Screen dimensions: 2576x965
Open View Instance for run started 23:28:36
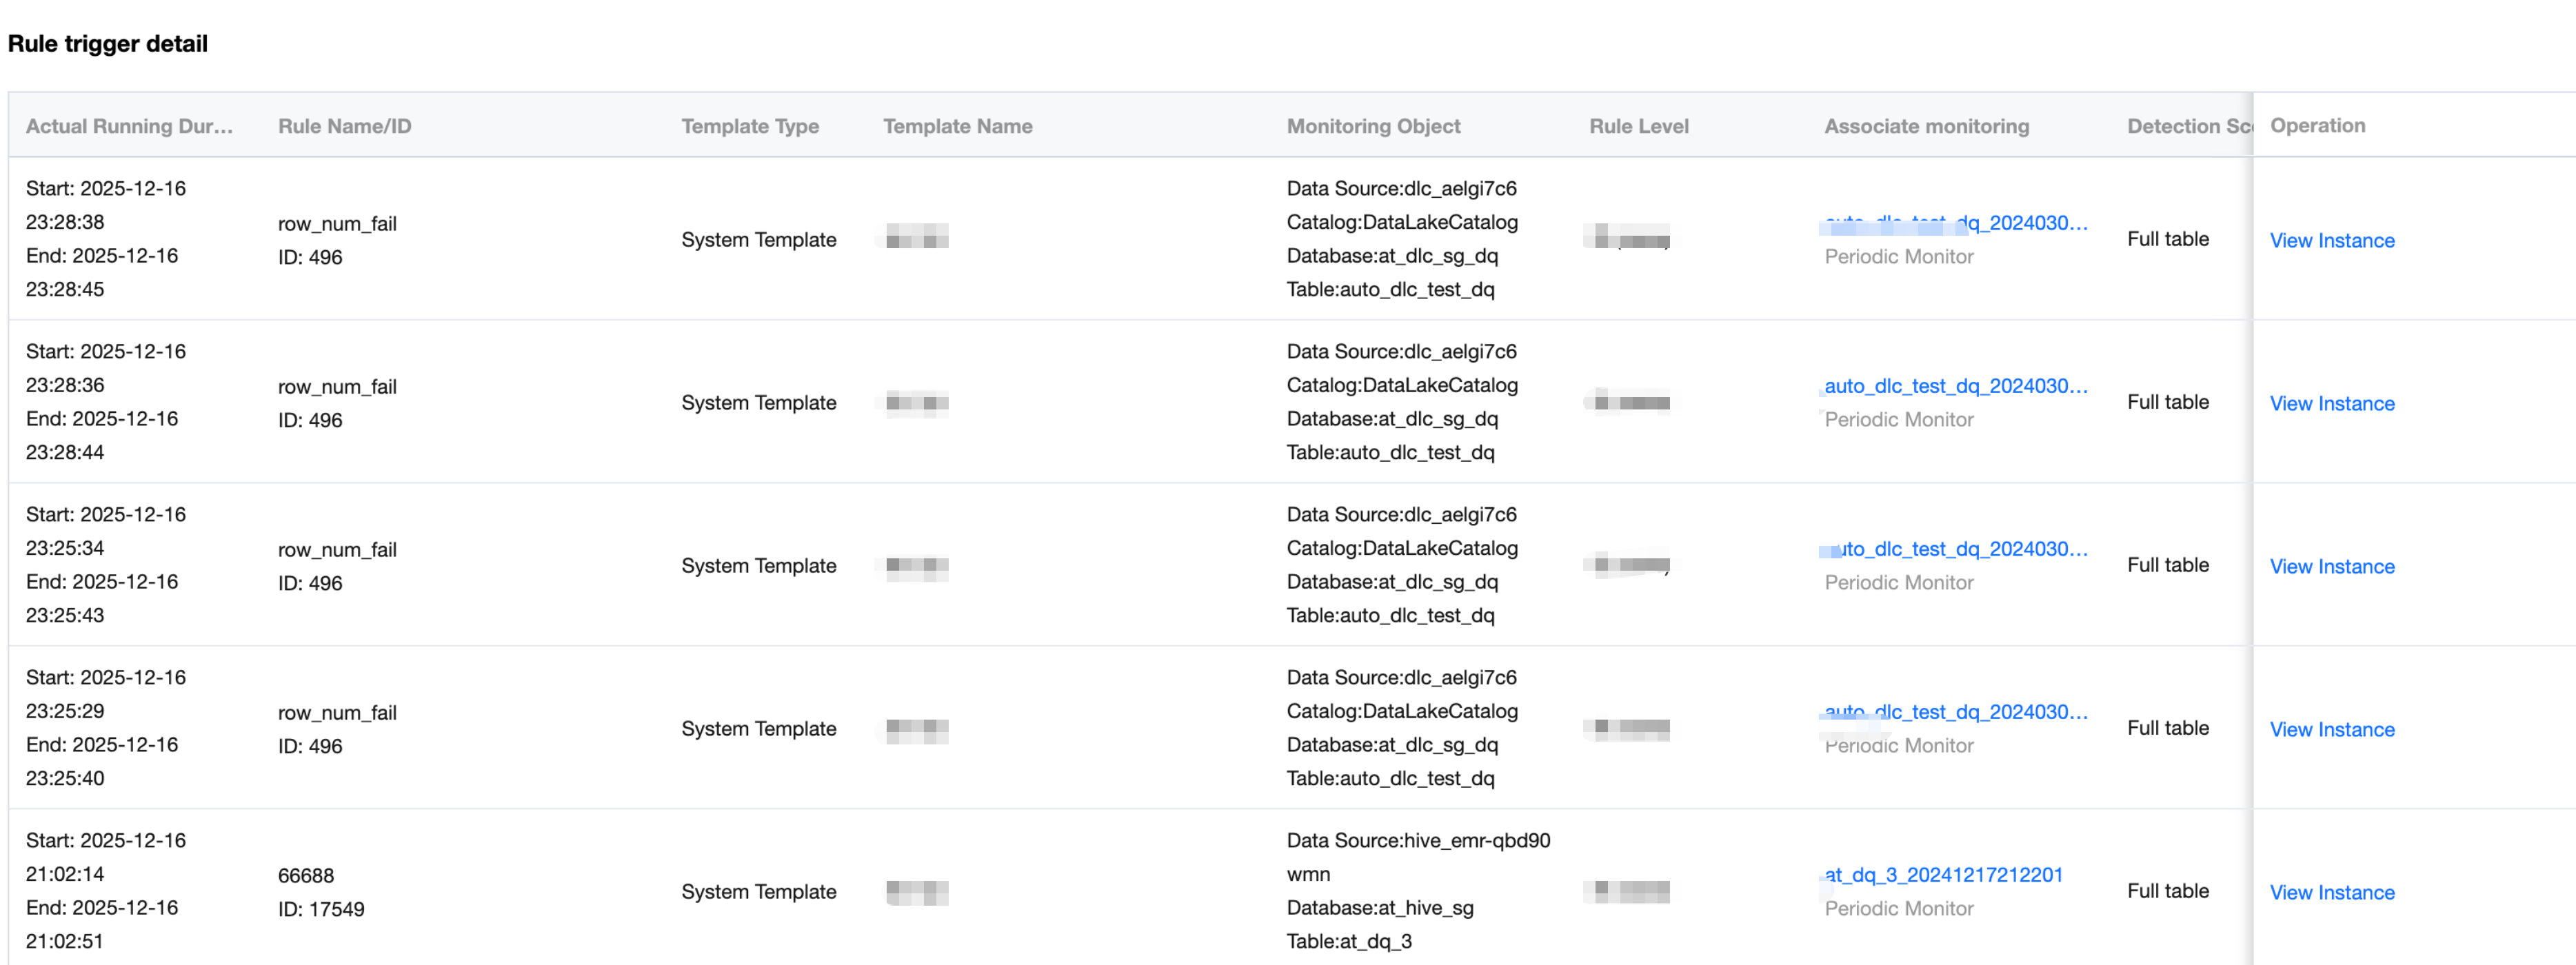pos(2331,403)
